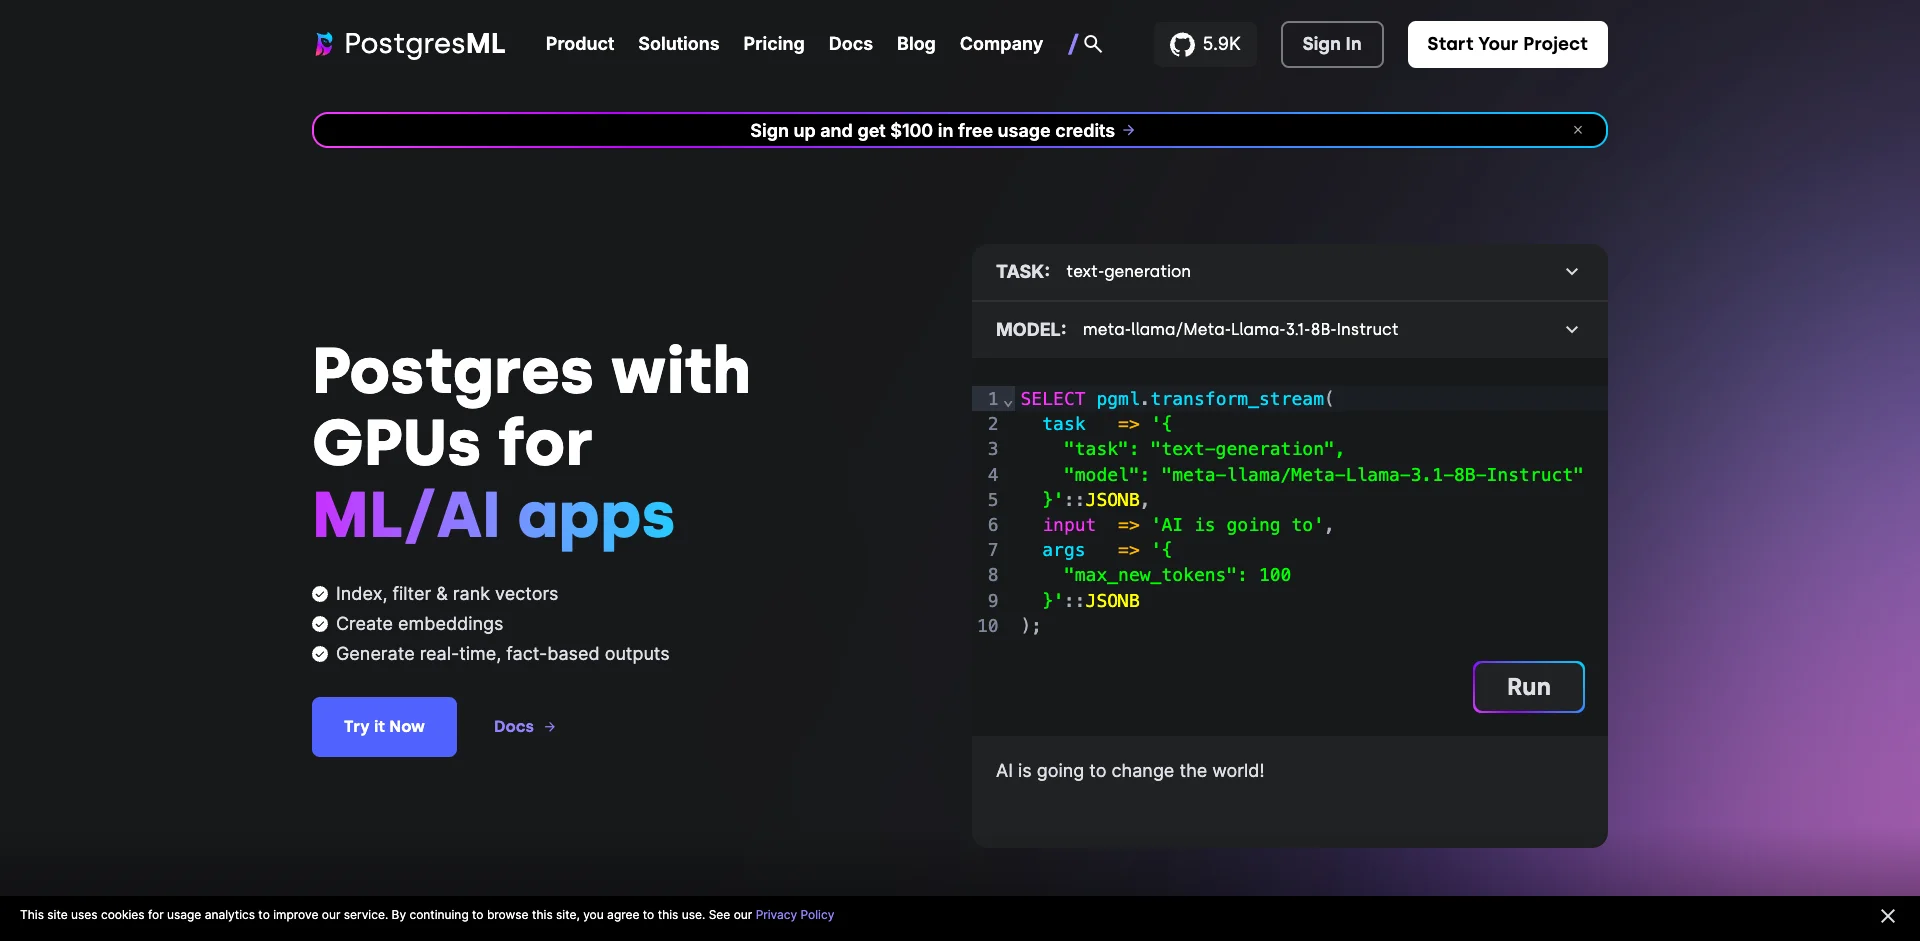
Task: Open the Privacy Policy link
Action: coord(795,915)
